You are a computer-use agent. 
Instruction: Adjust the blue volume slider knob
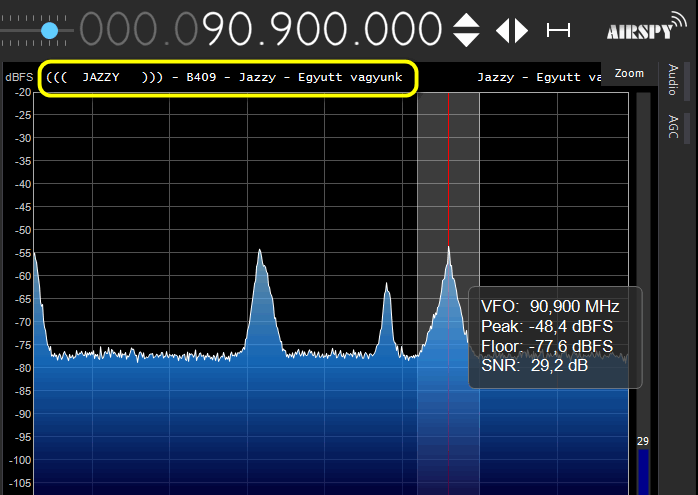tap(49, 31)
